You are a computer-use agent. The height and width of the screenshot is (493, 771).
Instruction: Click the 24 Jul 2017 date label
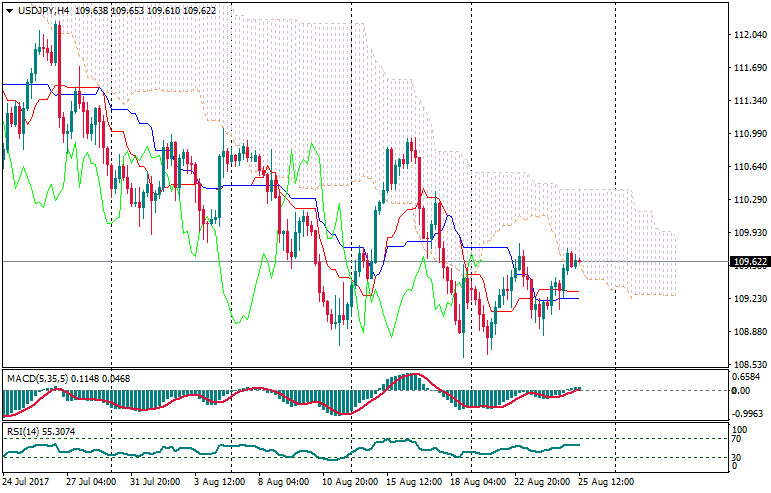tap(25, 482)
